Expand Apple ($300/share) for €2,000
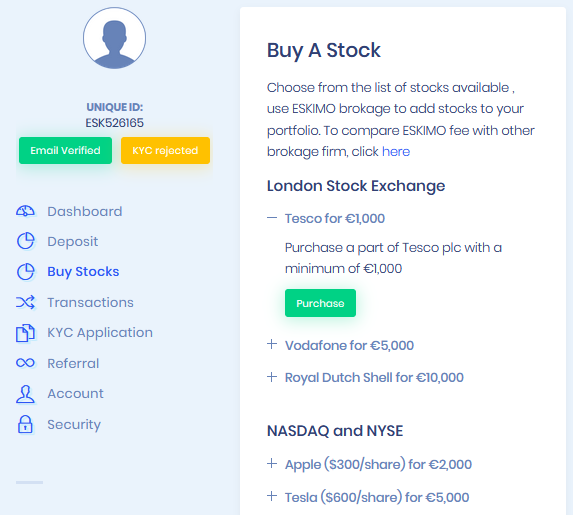Screen dimensions: 573x515 [272, 463]
